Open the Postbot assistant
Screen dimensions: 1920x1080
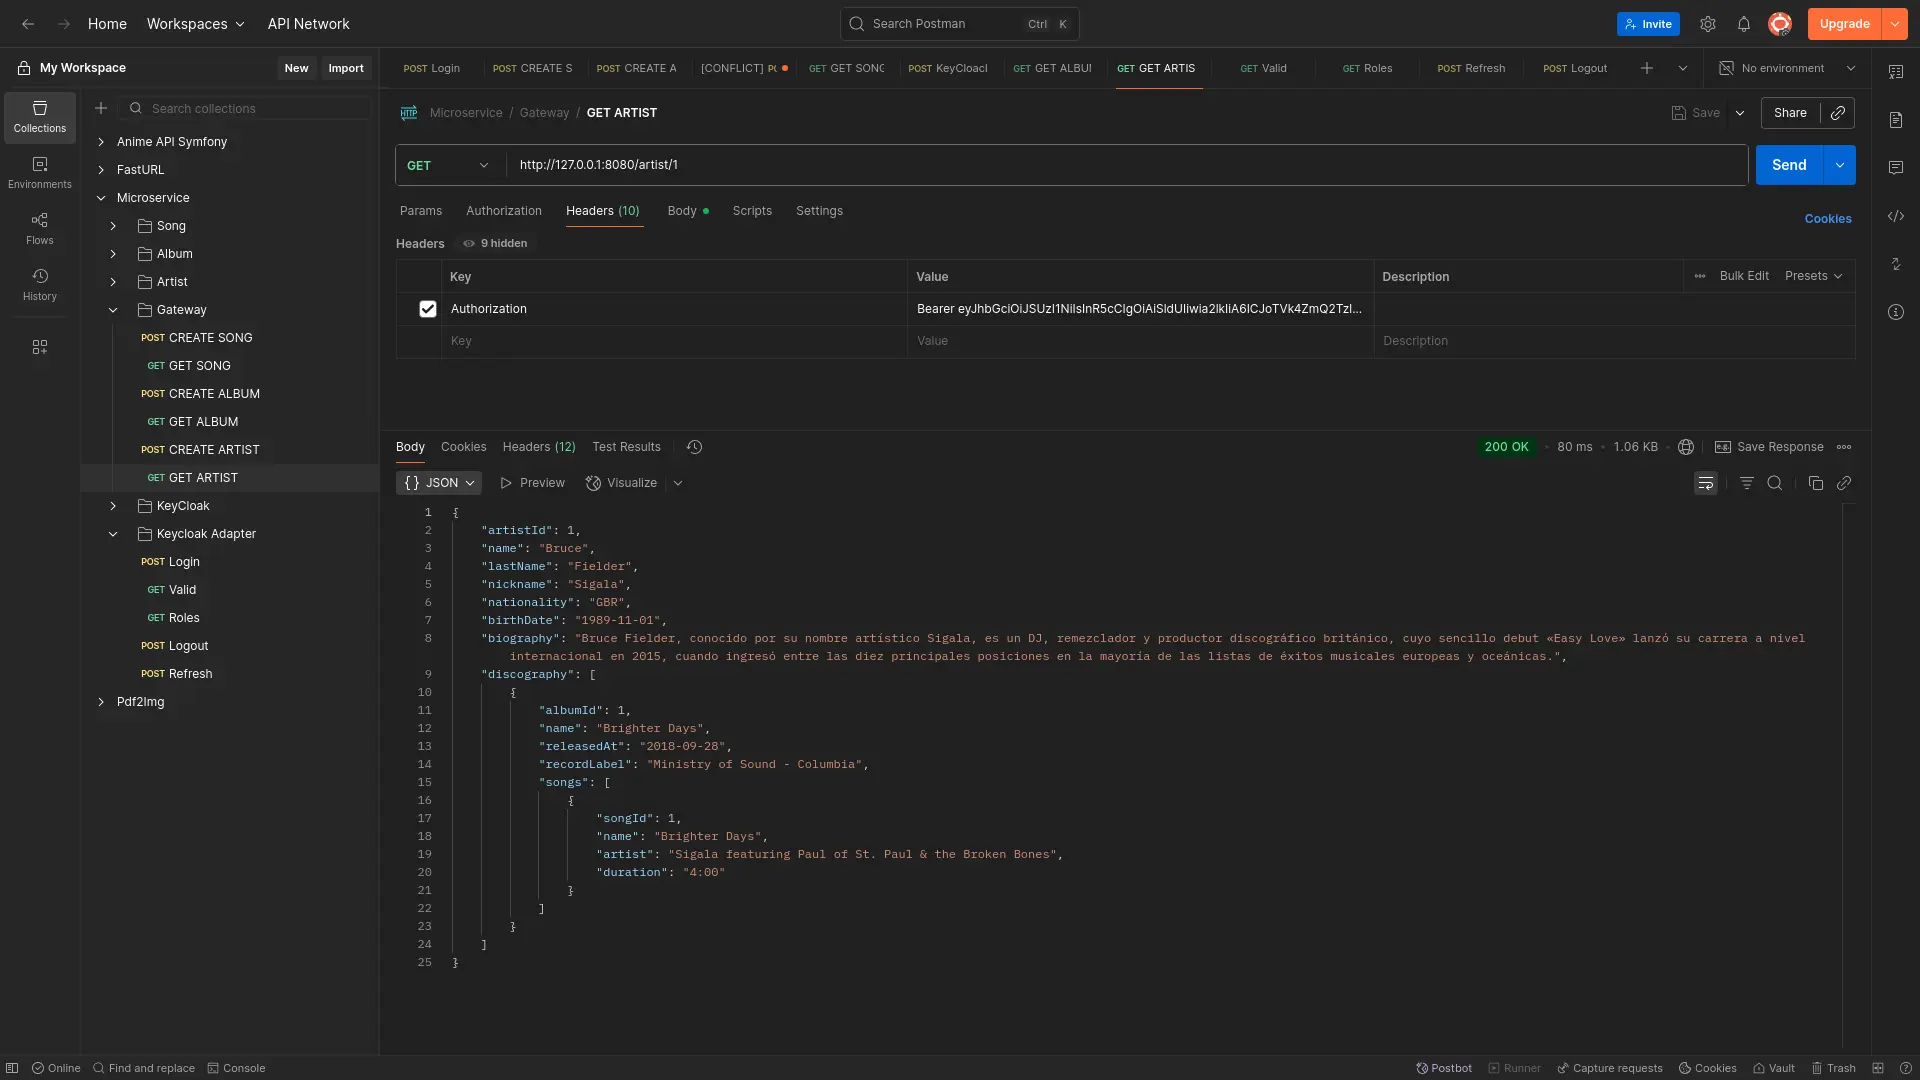(x=1444, y=1068)
